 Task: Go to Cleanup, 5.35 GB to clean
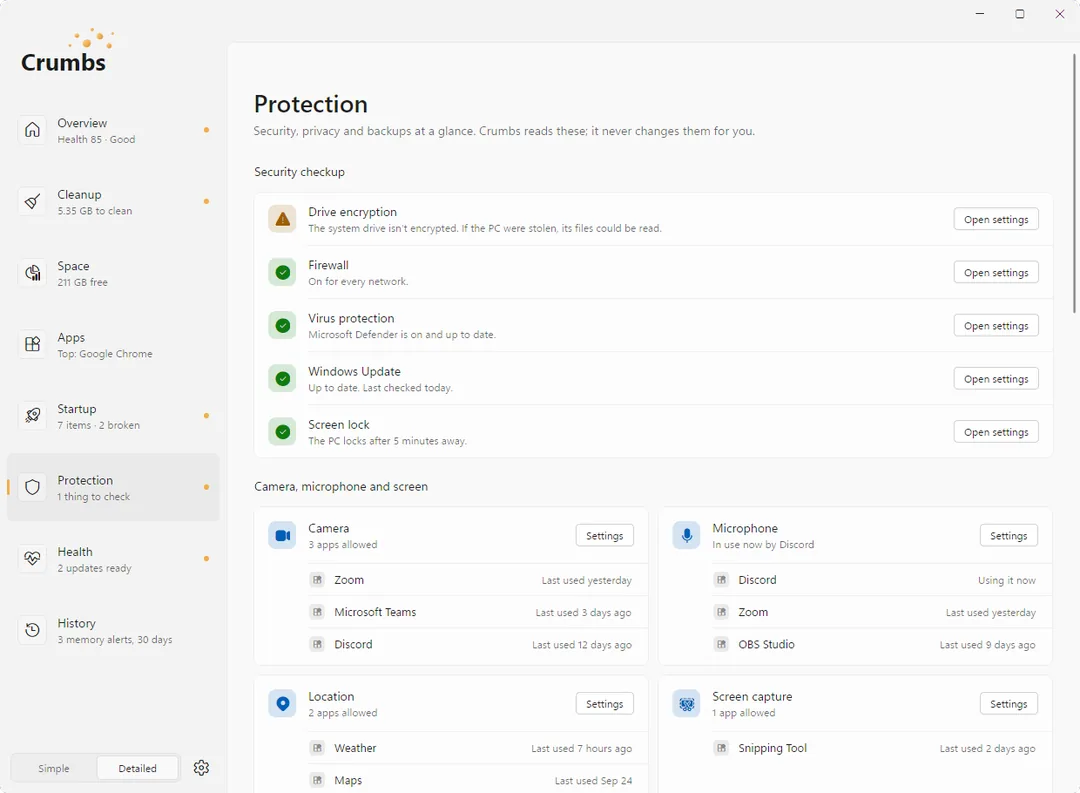(x=113, y=202)
